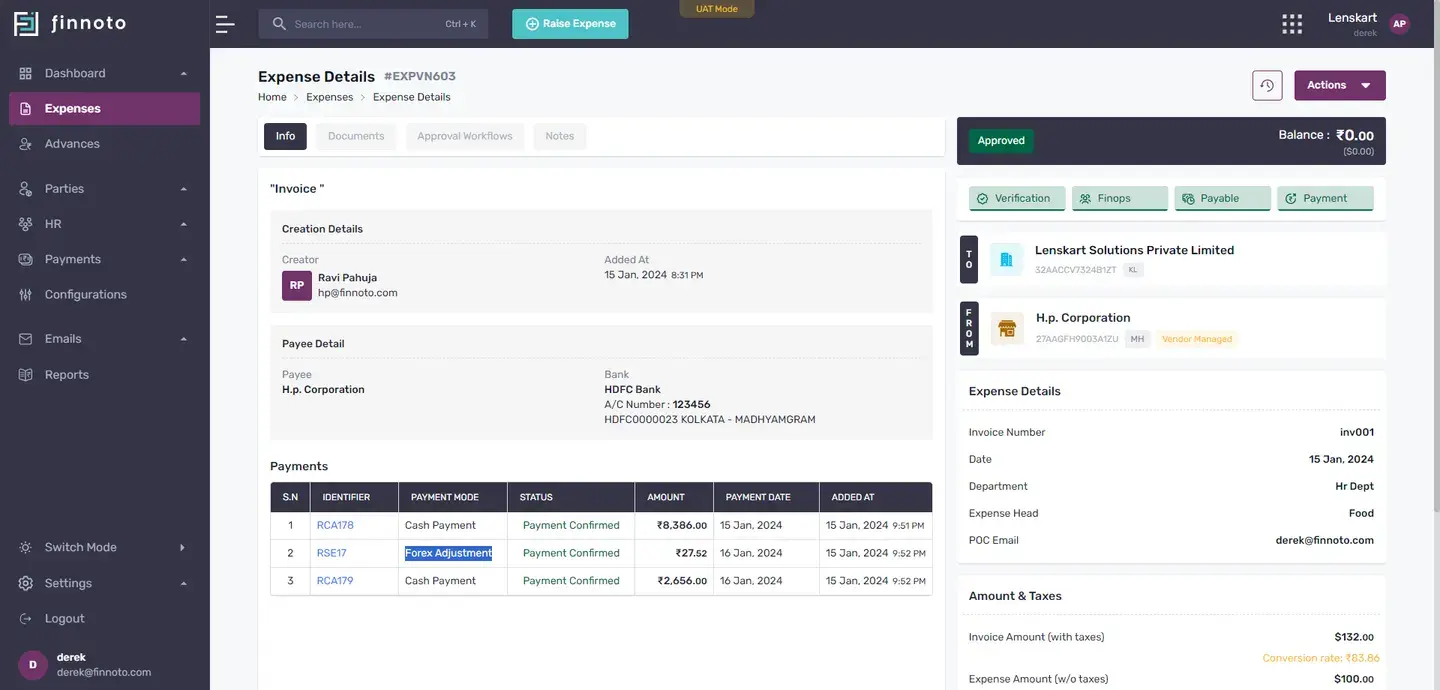
Task: Expand the Settings menu arrow
Action: (183, 584)
